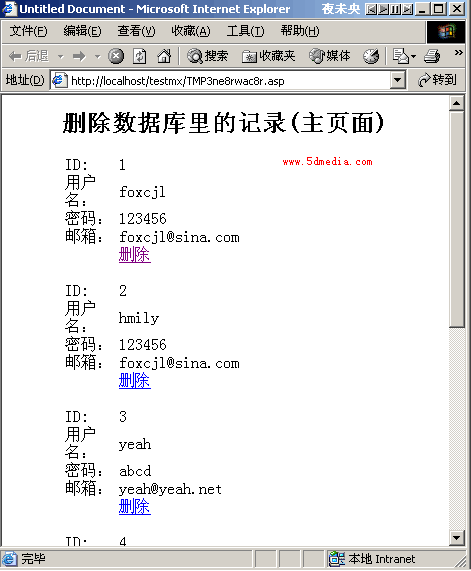Open the 工具(T) menu
The width and height of the screenshot is (471, 571).
[245, 31]
